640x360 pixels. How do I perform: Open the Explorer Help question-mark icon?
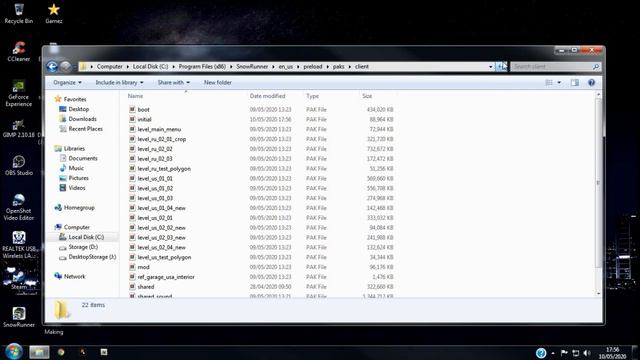pos(591,82)
